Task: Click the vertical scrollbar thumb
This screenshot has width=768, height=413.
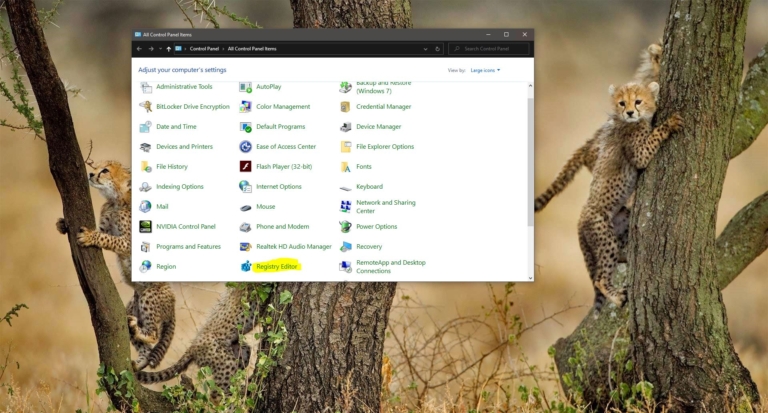Action: pos(530,162)
